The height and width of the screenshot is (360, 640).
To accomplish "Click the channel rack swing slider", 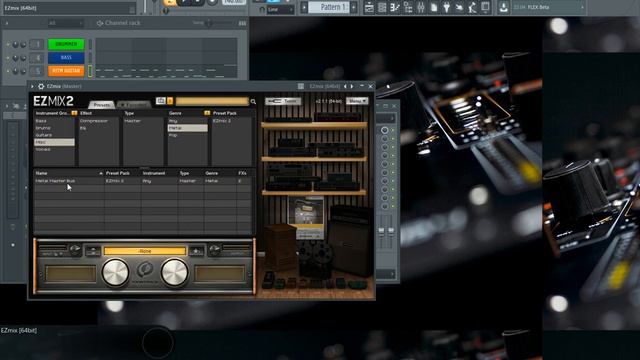I will 208,23.
